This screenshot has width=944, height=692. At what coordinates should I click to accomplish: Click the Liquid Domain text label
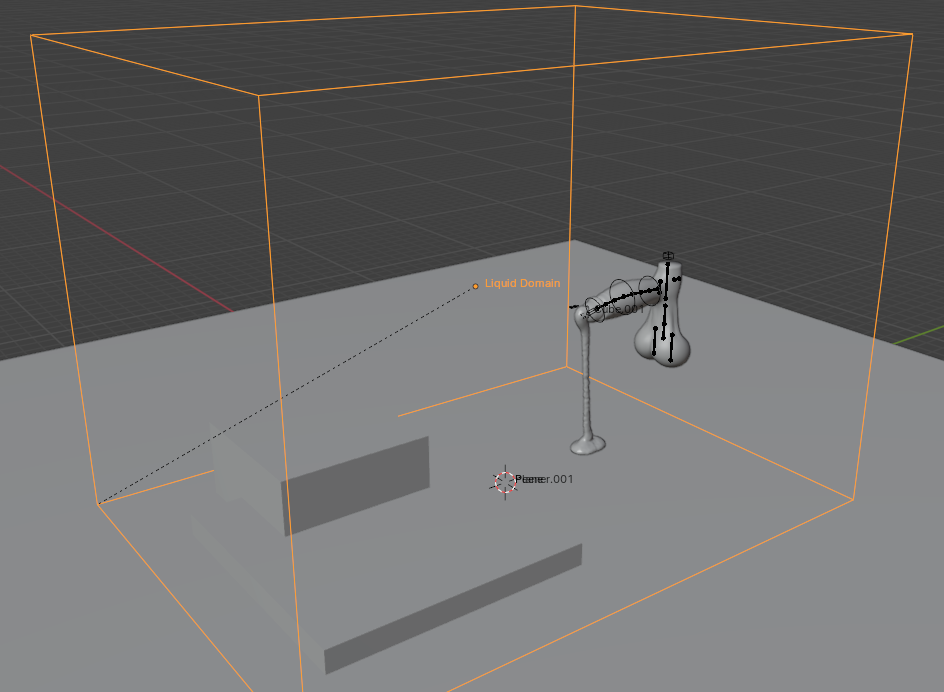coord(522,284)
